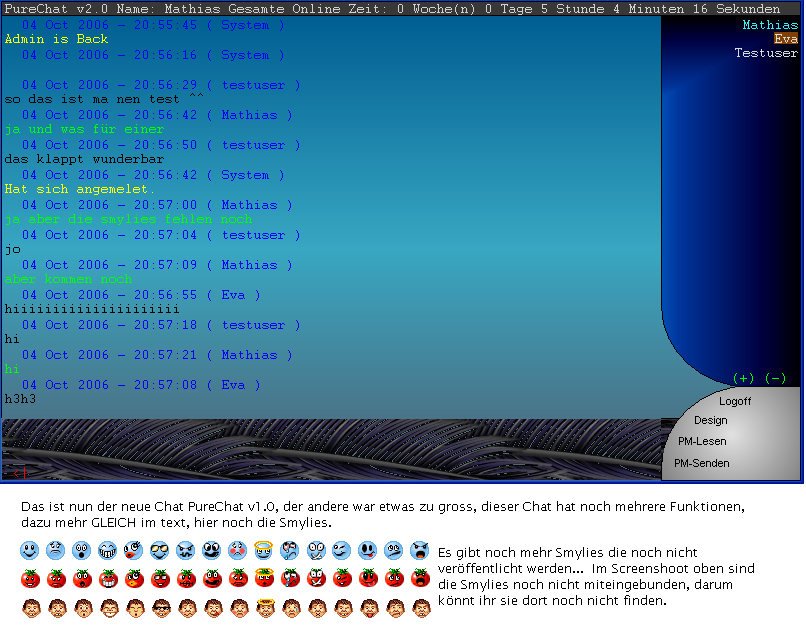This screenshot has width=806, height=630.
Task: Click the big-eyed laughing tomato smiley
Action: tap(212, 578)
